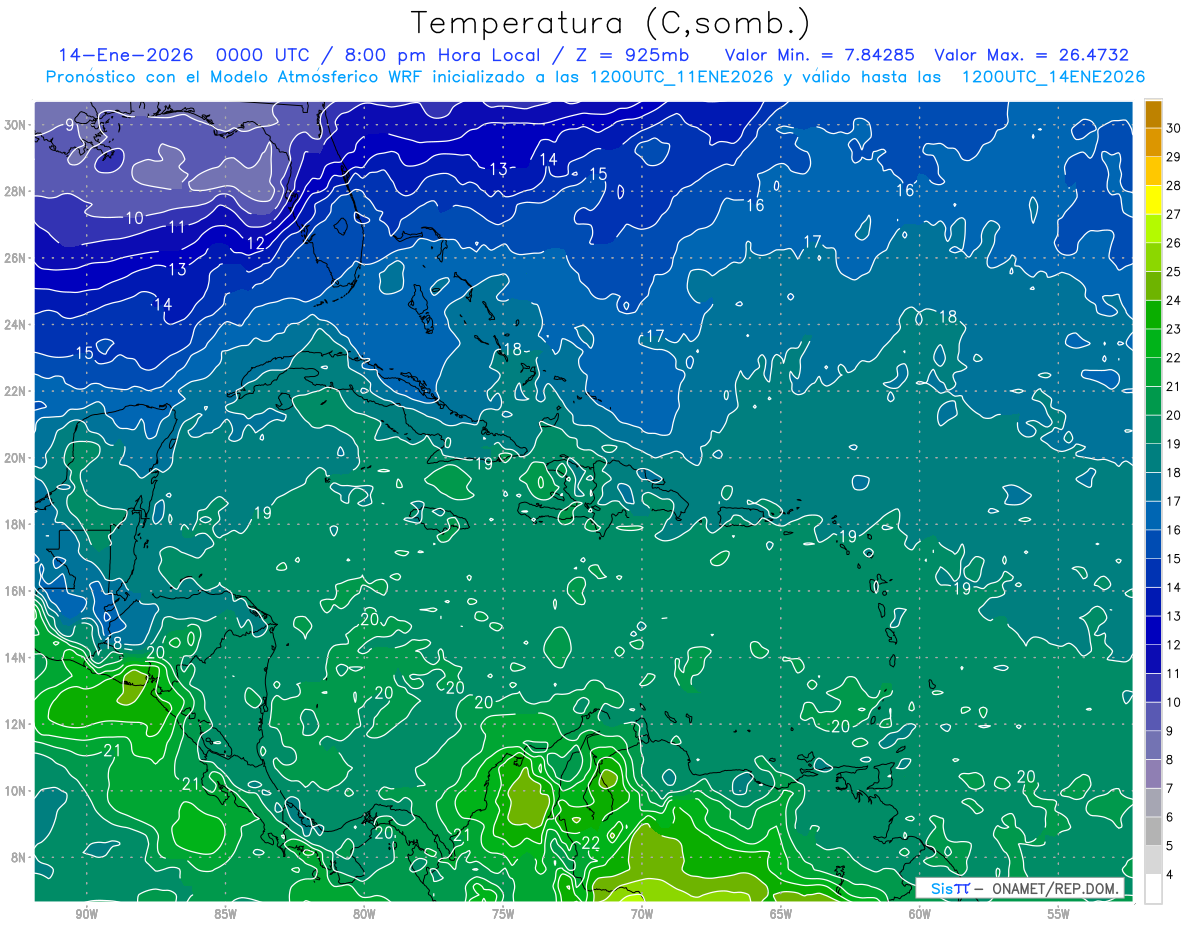
Task: Click latitude axis label '26N'
Action: (17, 258)
